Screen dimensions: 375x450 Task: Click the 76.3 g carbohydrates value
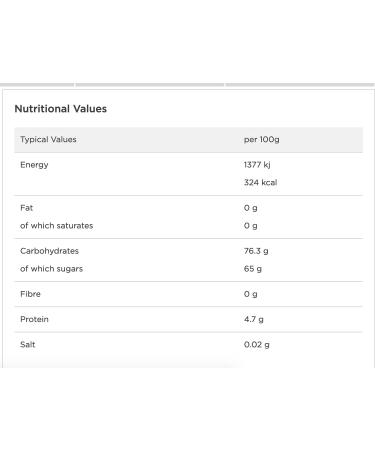click(x=256, y=251)
